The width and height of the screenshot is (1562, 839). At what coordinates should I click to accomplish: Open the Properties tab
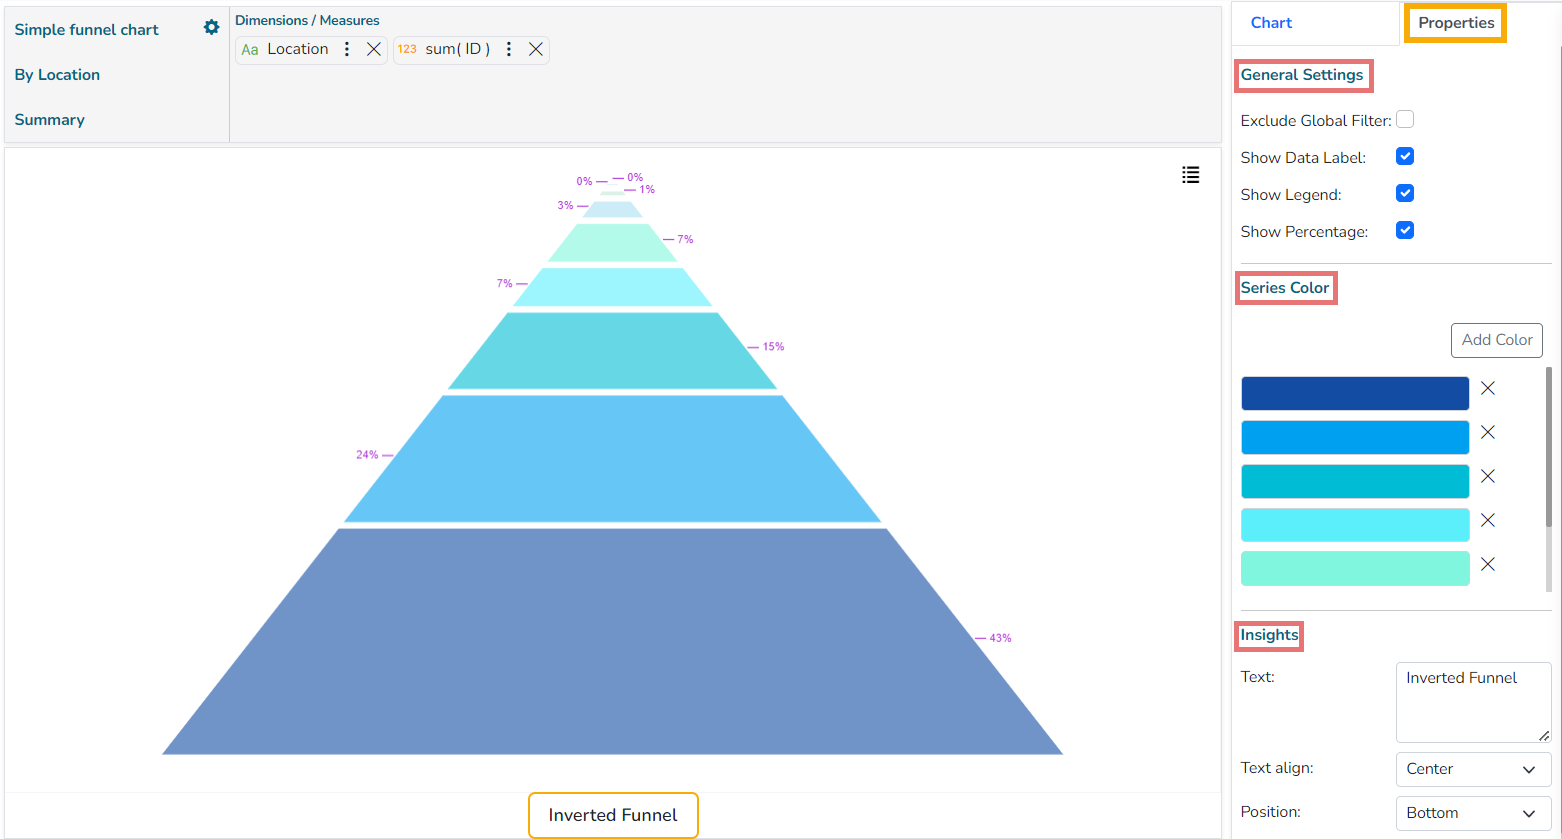click(1454, 22)
